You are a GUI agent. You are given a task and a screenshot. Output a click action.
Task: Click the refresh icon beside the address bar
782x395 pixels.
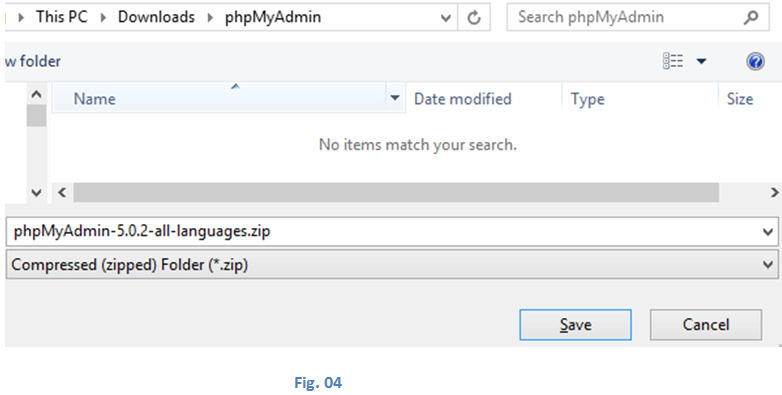(x=474, y=18)
